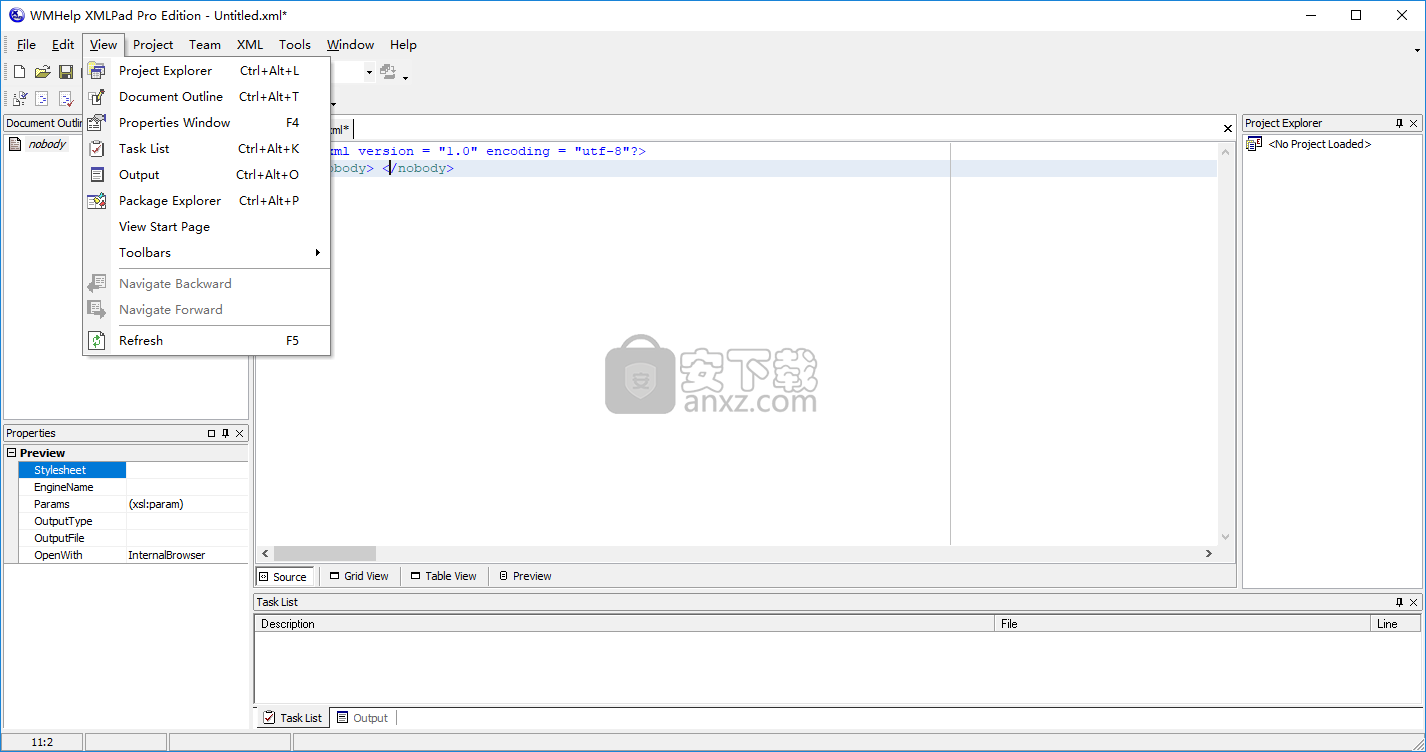This screenshot has height=752, width=1426.
Task: Click the Line column header in the Task List
Action: click(1396, 624)
